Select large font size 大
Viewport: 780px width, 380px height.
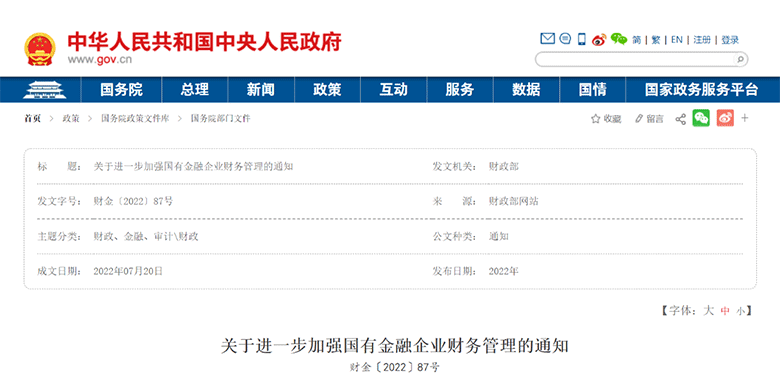[x=708, y=311]
